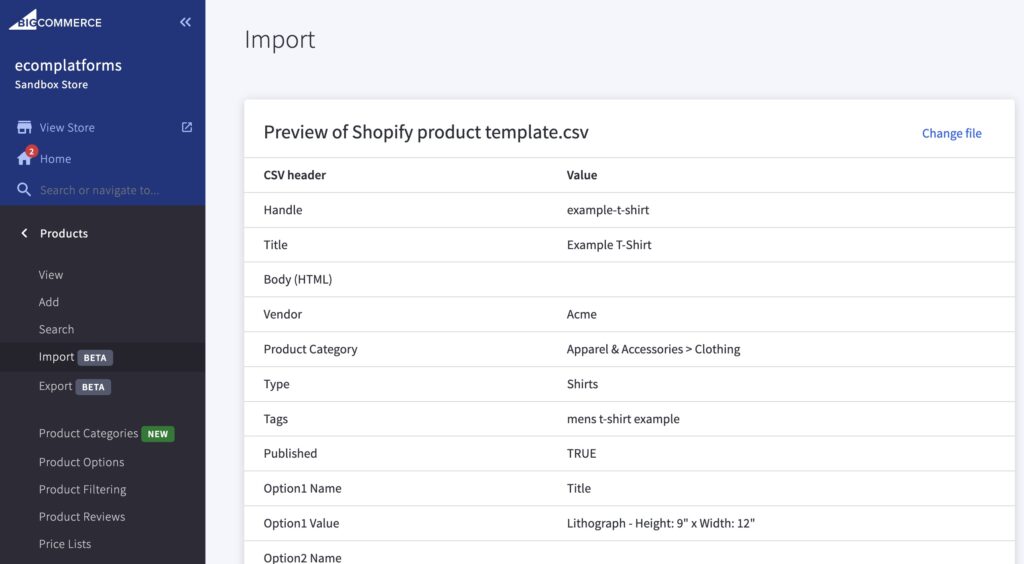Screen dimensions: 1024x564
Task: Collapse sidebar with double chevron icon
Action: tap(185, 22)
